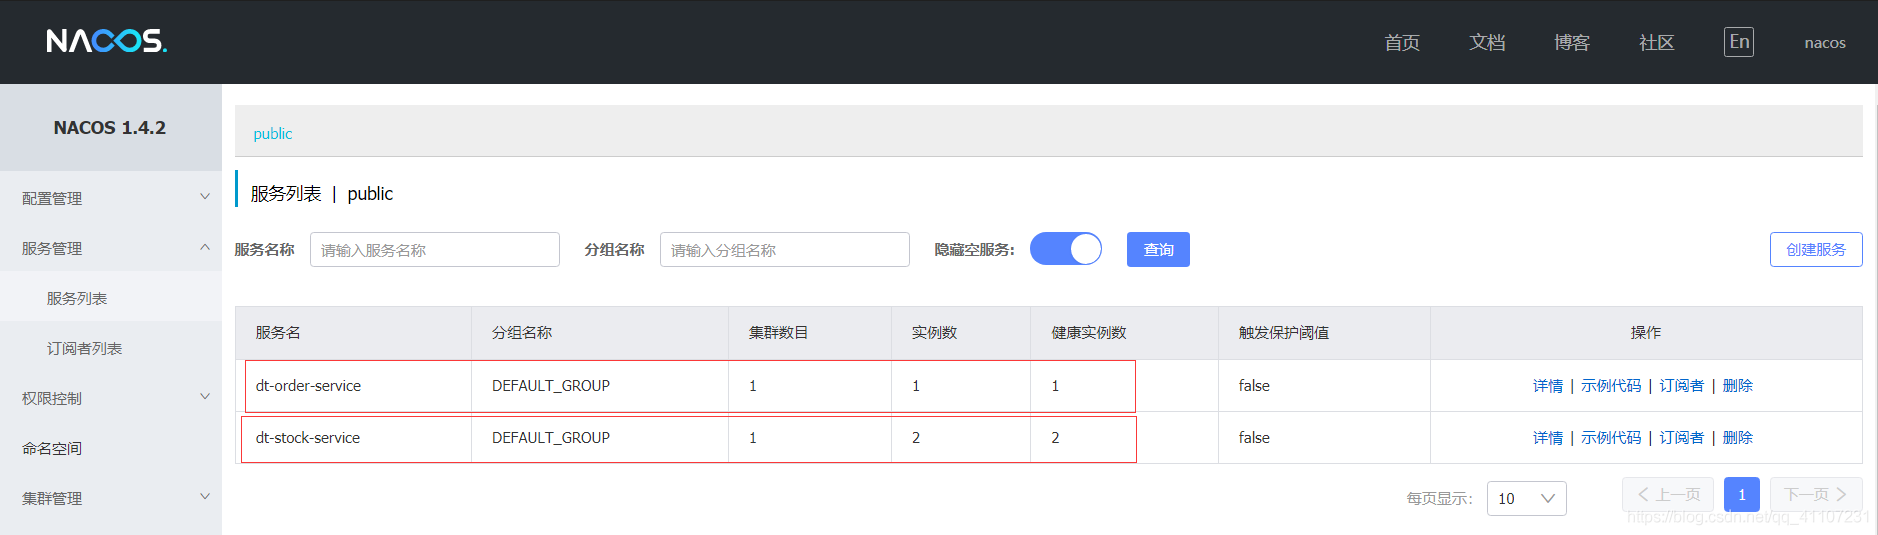The width and height of the screenshot is (1878, 535).
Task: Click the 下一页 pagination button
Action: click(1816, 494)
